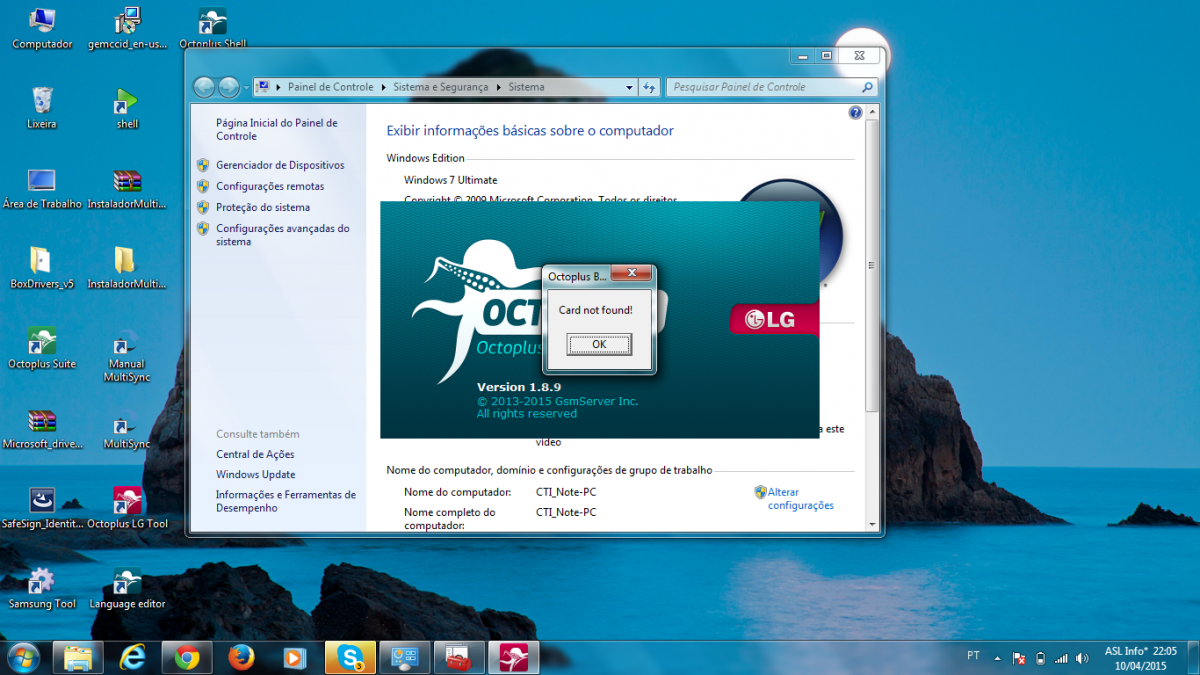Click Sistema e Segurança breadcrumb
The height and width of the screenshot is (675, 1200).
tap(441, 87)
